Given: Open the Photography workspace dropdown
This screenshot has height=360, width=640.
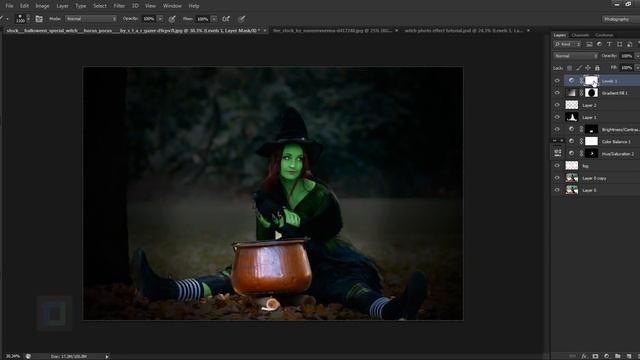Looking at the screenshot, I should click(x=620, y=19).
